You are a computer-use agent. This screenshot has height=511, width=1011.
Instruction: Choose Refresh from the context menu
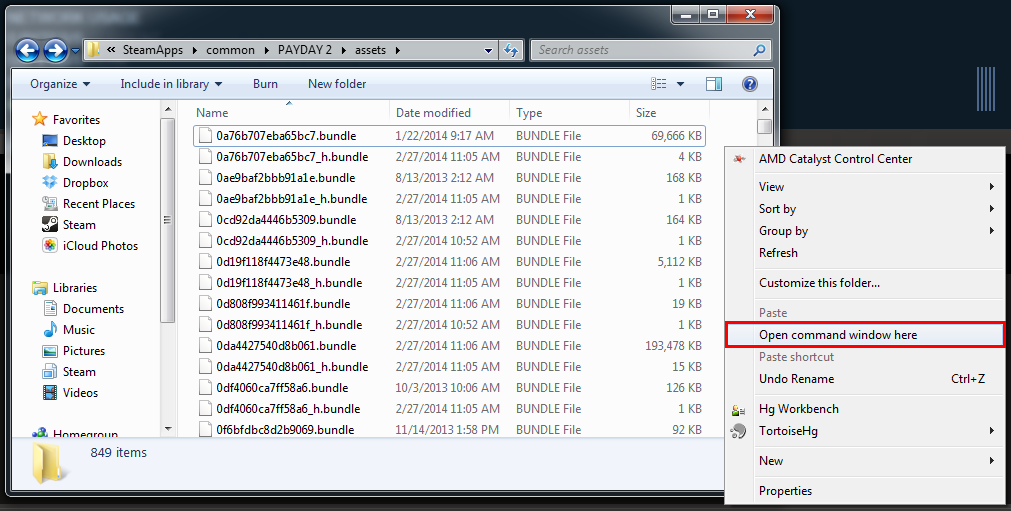(865, 253)
